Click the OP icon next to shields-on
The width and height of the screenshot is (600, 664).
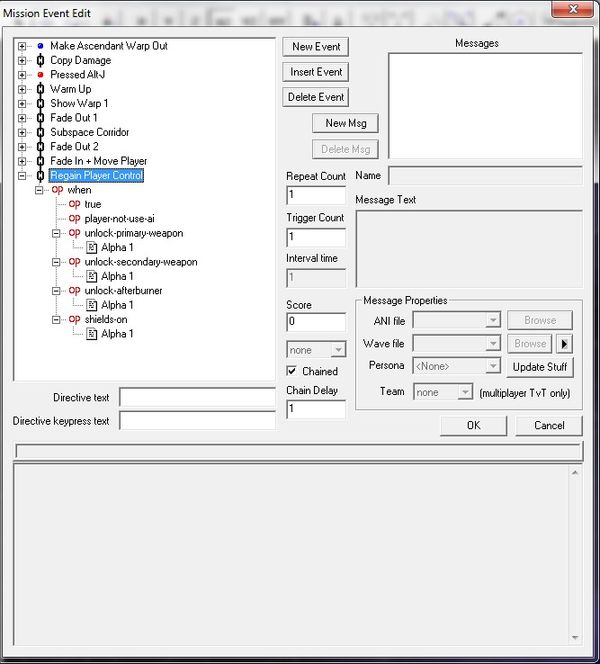pos(74,319)
